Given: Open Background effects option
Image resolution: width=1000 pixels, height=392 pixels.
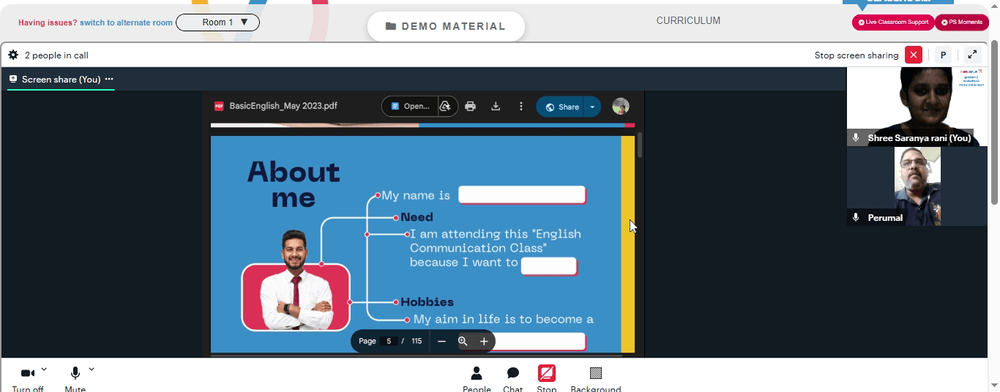Looking at the screenshot, I should click(596, 379).
